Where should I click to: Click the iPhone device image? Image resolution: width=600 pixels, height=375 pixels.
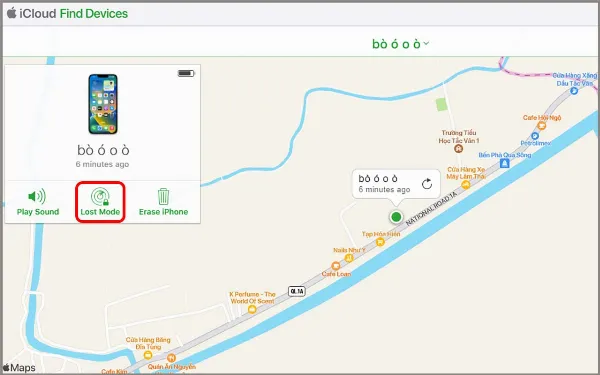[103, 104]
